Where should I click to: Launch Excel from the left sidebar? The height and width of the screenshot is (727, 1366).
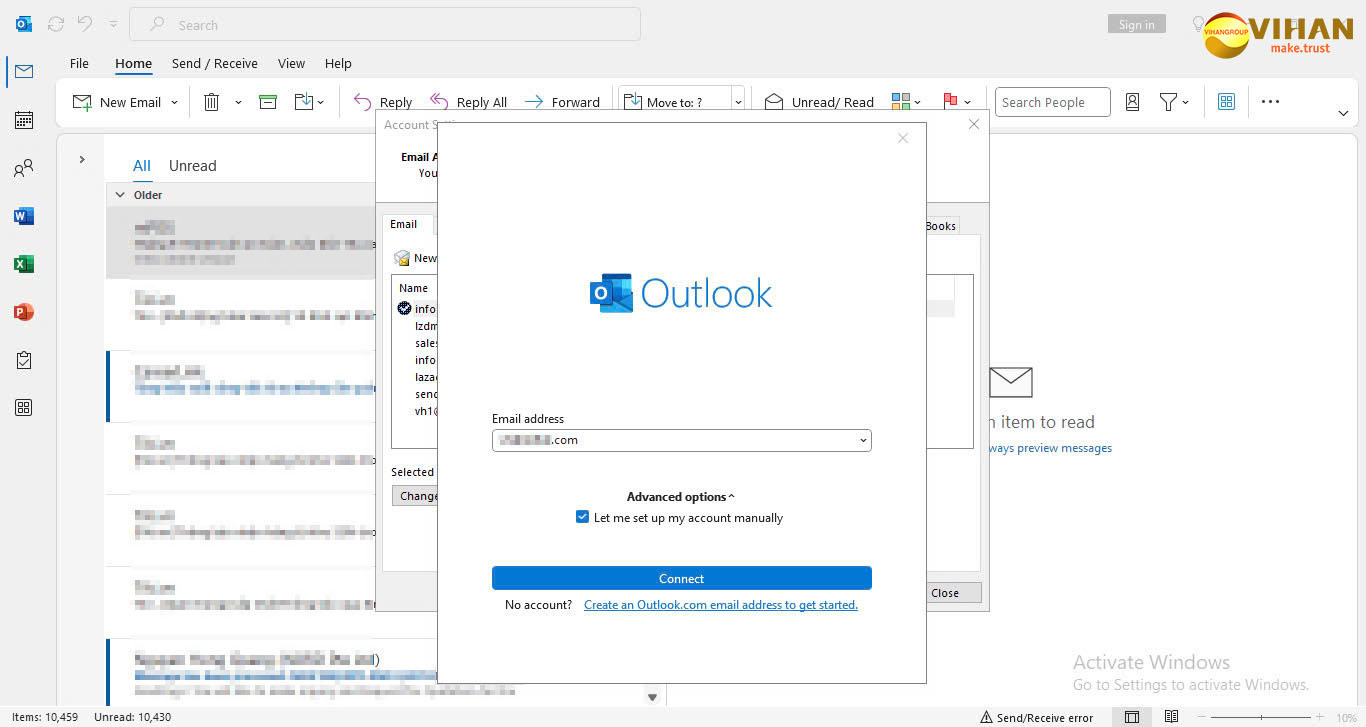click(24, 264)
